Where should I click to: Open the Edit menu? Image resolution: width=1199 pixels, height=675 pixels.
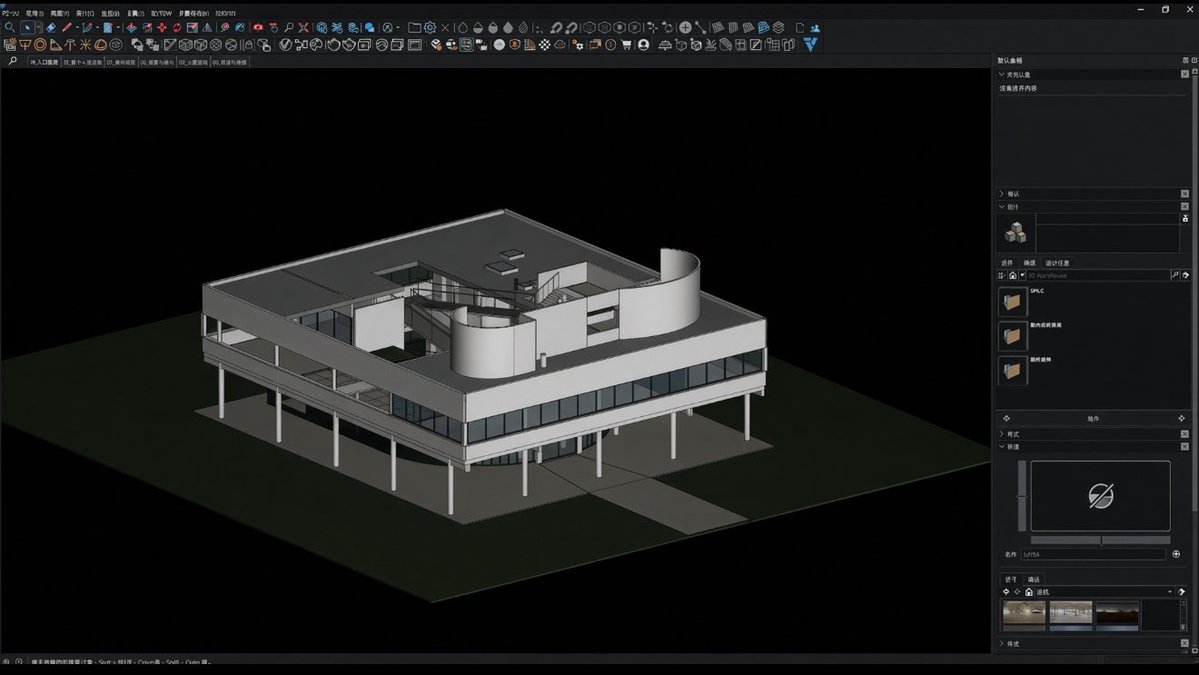tap(35, 13)
